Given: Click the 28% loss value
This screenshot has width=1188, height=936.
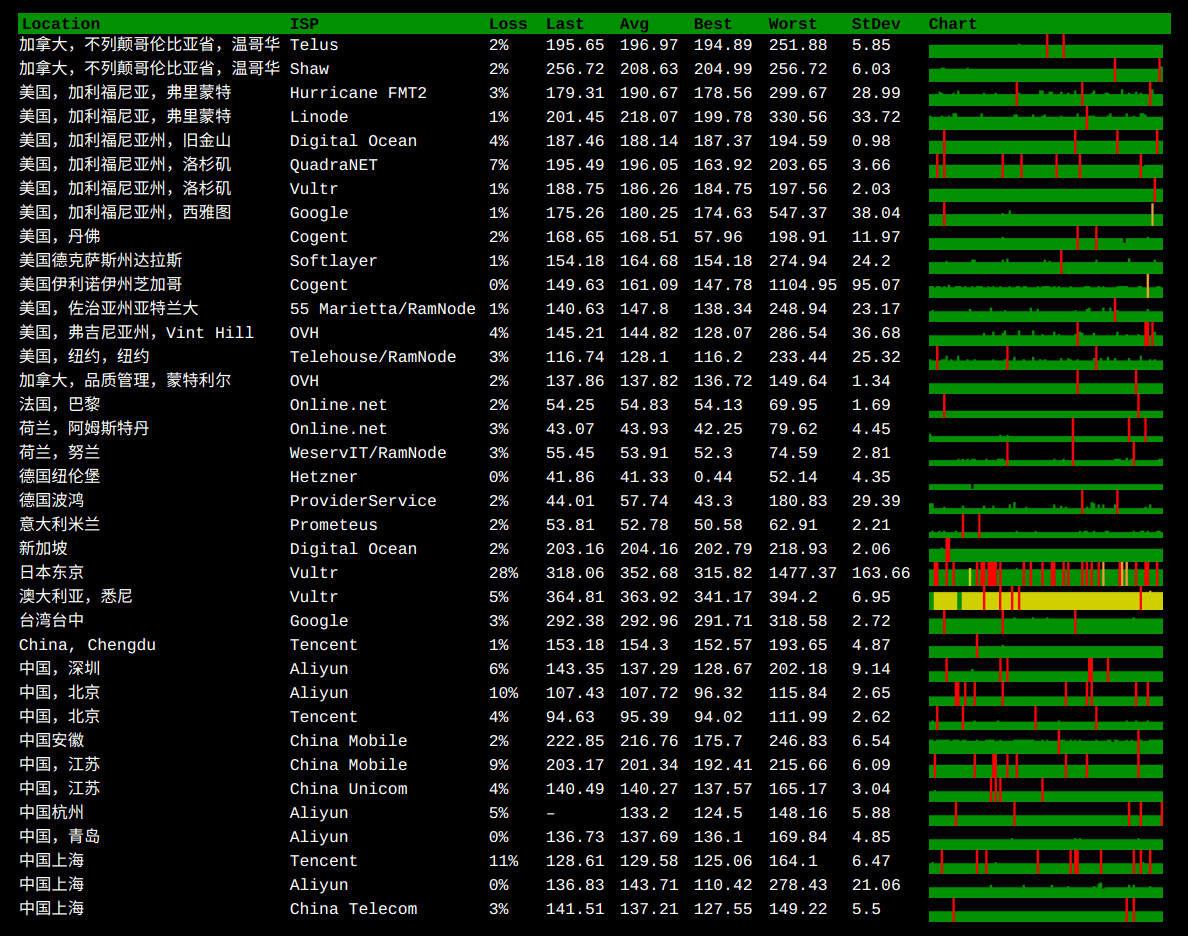Looking at the screenshot, I should 503,573.
